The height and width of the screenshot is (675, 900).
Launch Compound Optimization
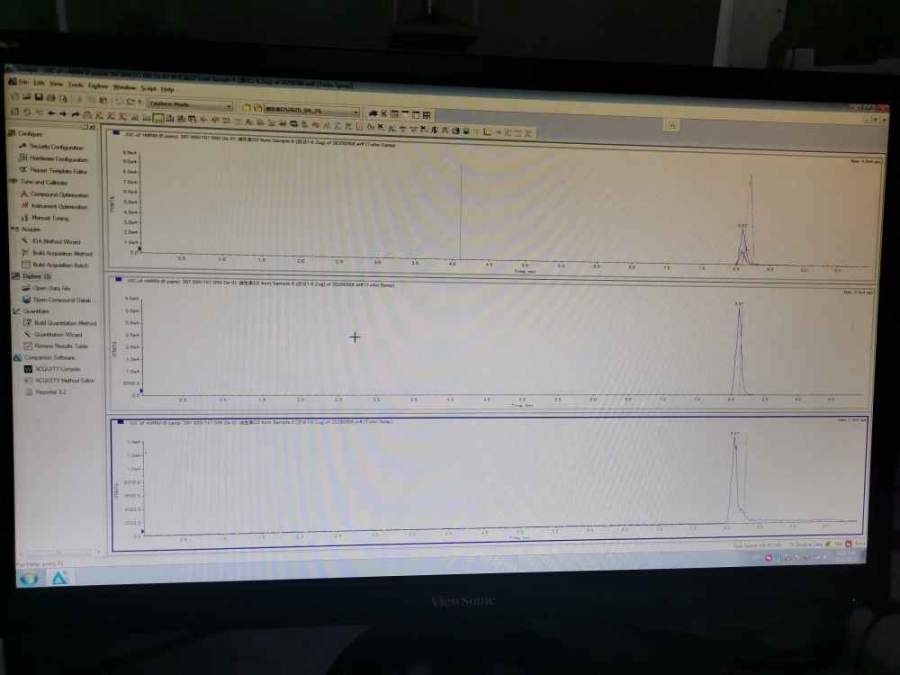(x=59, y=194)
